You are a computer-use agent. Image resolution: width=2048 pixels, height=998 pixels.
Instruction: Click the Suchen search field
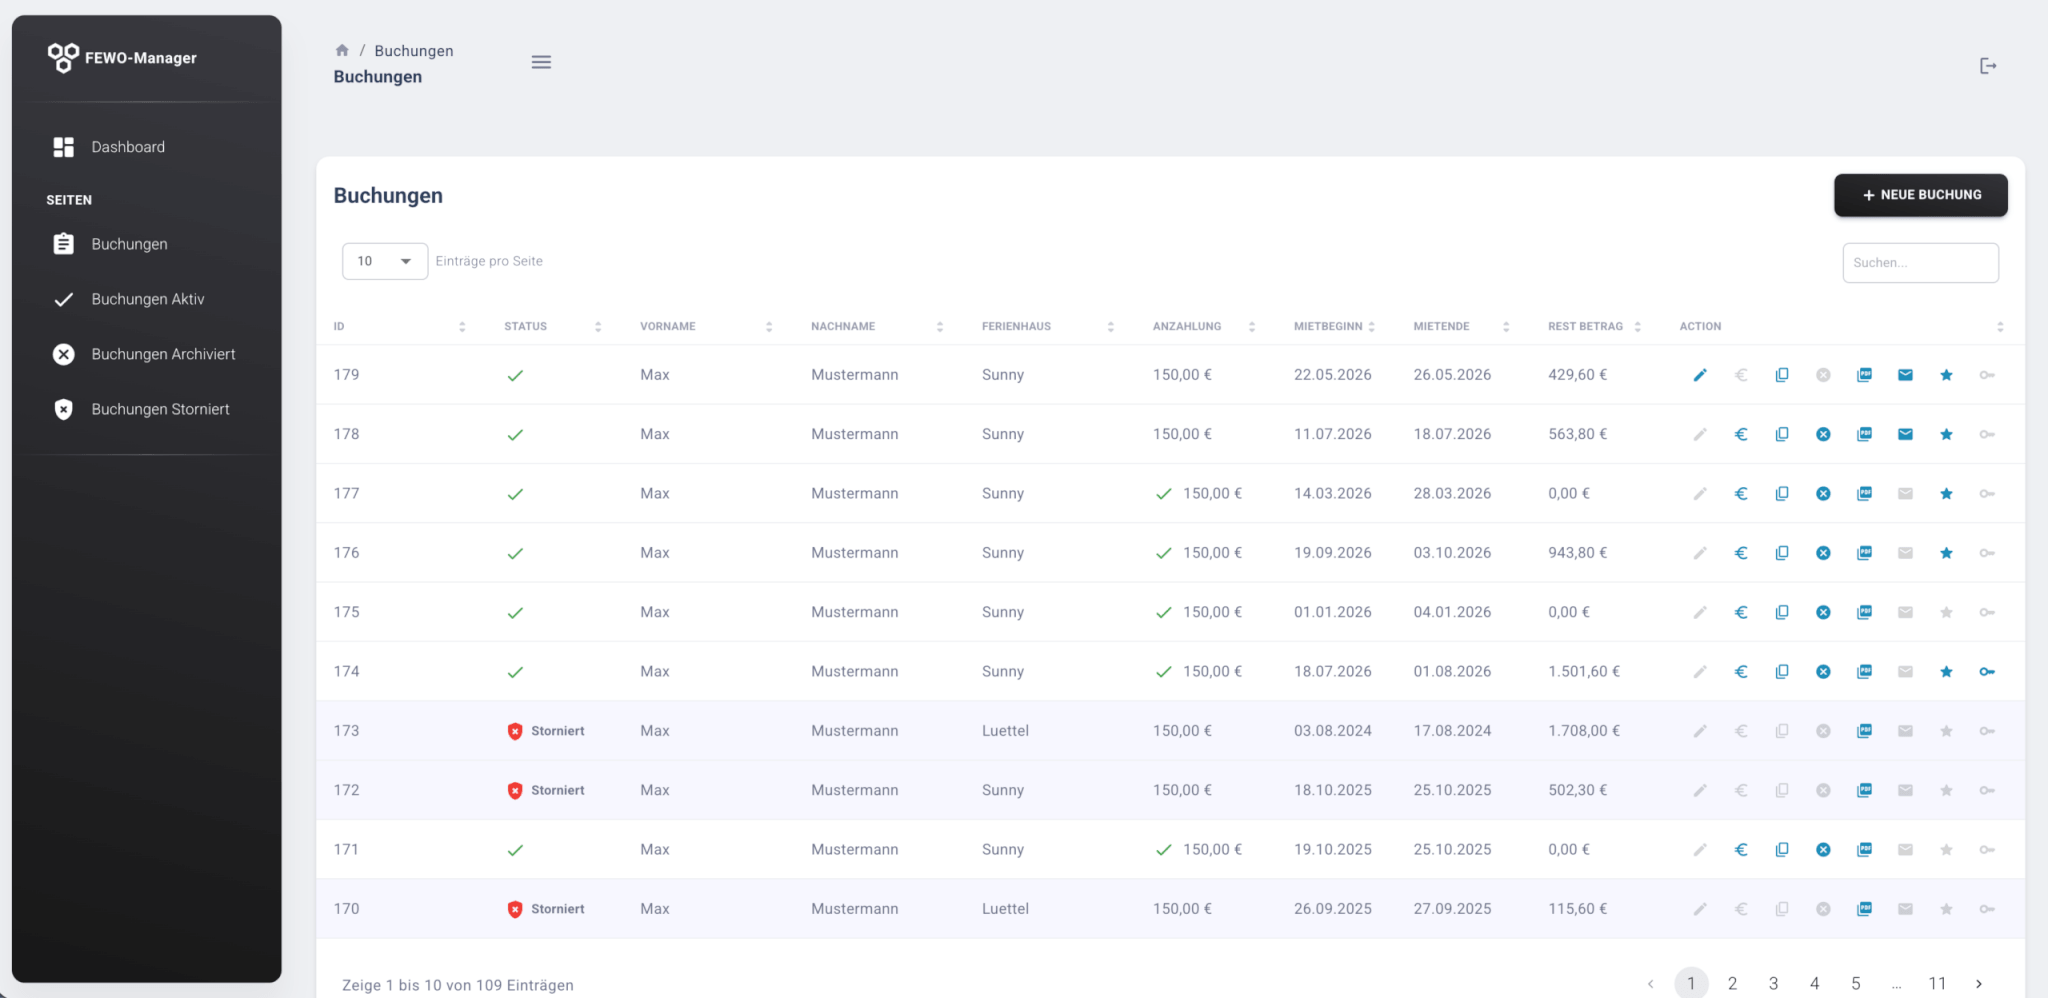coord(1920,263)
